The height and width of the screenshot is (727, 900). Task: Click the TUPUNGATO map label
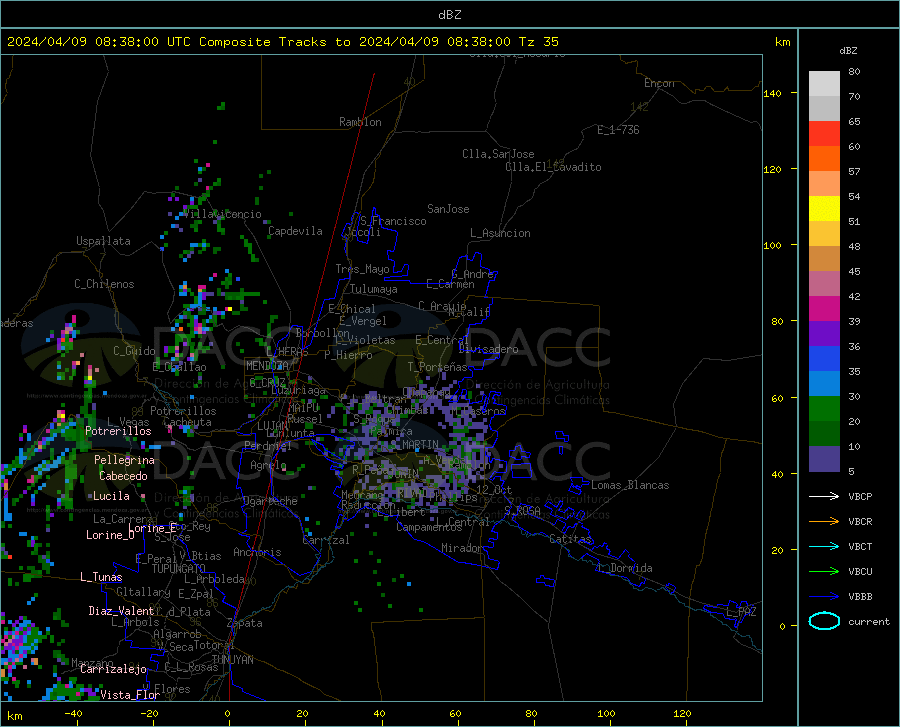179,569
